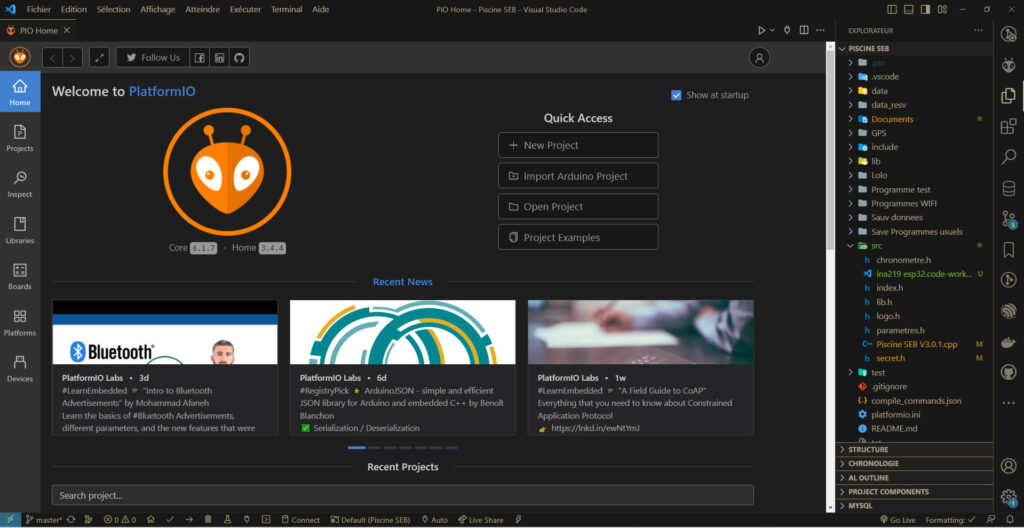Open PlatformIO alien icon in activity bar
The image size is (1024, 528).
(x=1008, y=65)
